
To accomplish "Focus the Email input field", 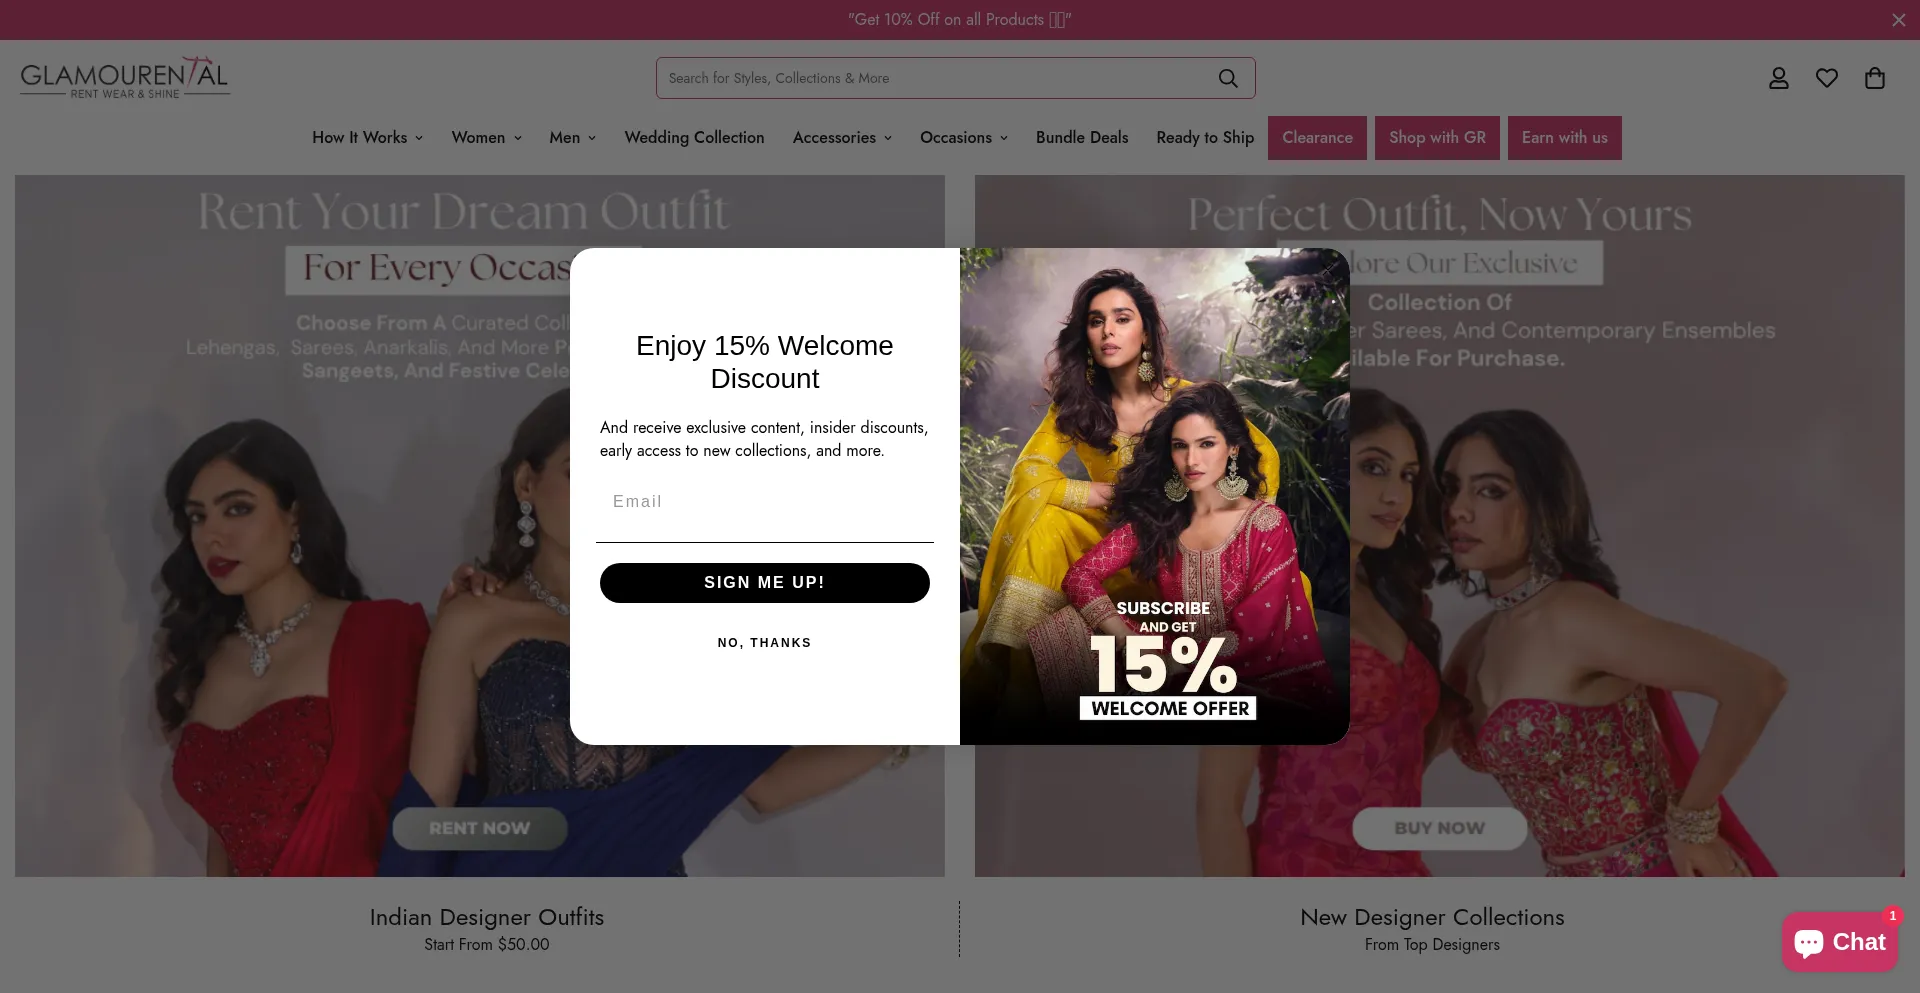I will [765, 502].
